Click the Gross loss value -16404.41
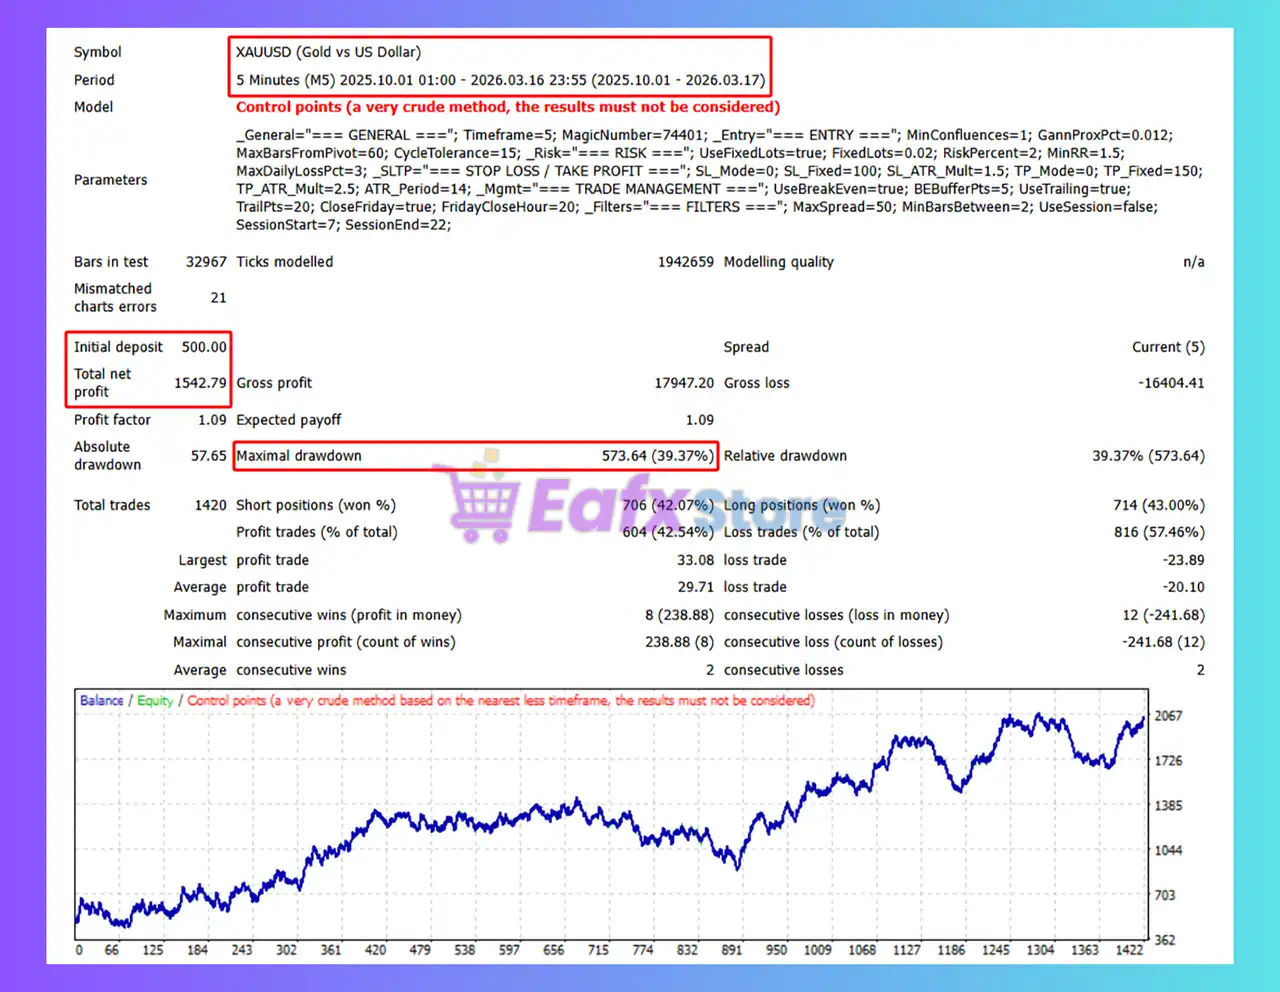Image resolution: width=1280 pixels, height=992 pixels. tap(1171, 383)
